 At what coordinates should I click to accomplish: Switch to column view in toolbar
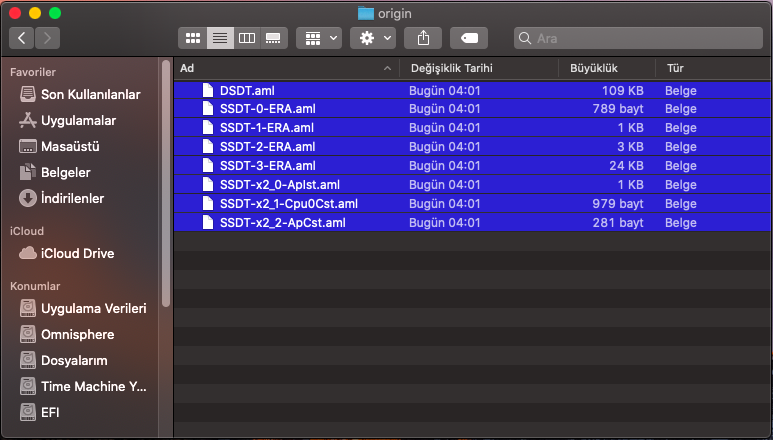(x=246, y=38)
